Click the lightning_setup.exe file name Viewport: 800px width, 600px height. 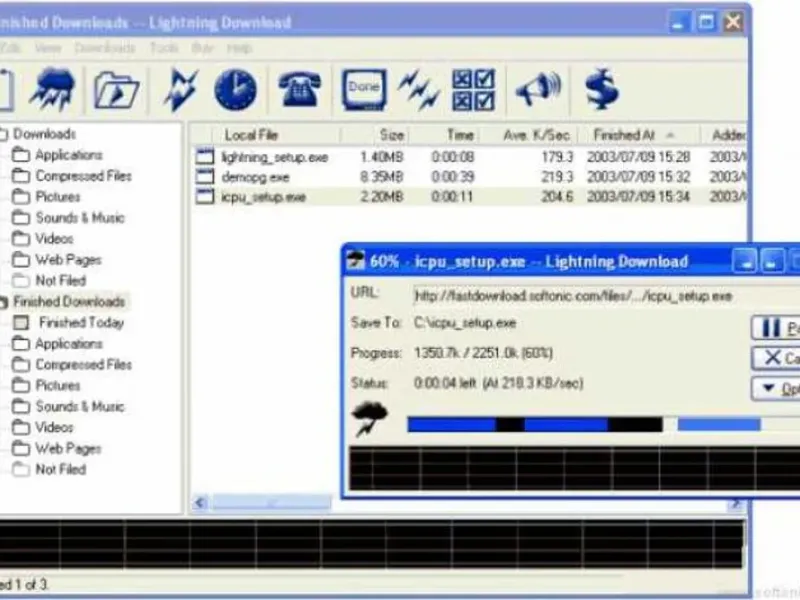[x=274, y=157]
